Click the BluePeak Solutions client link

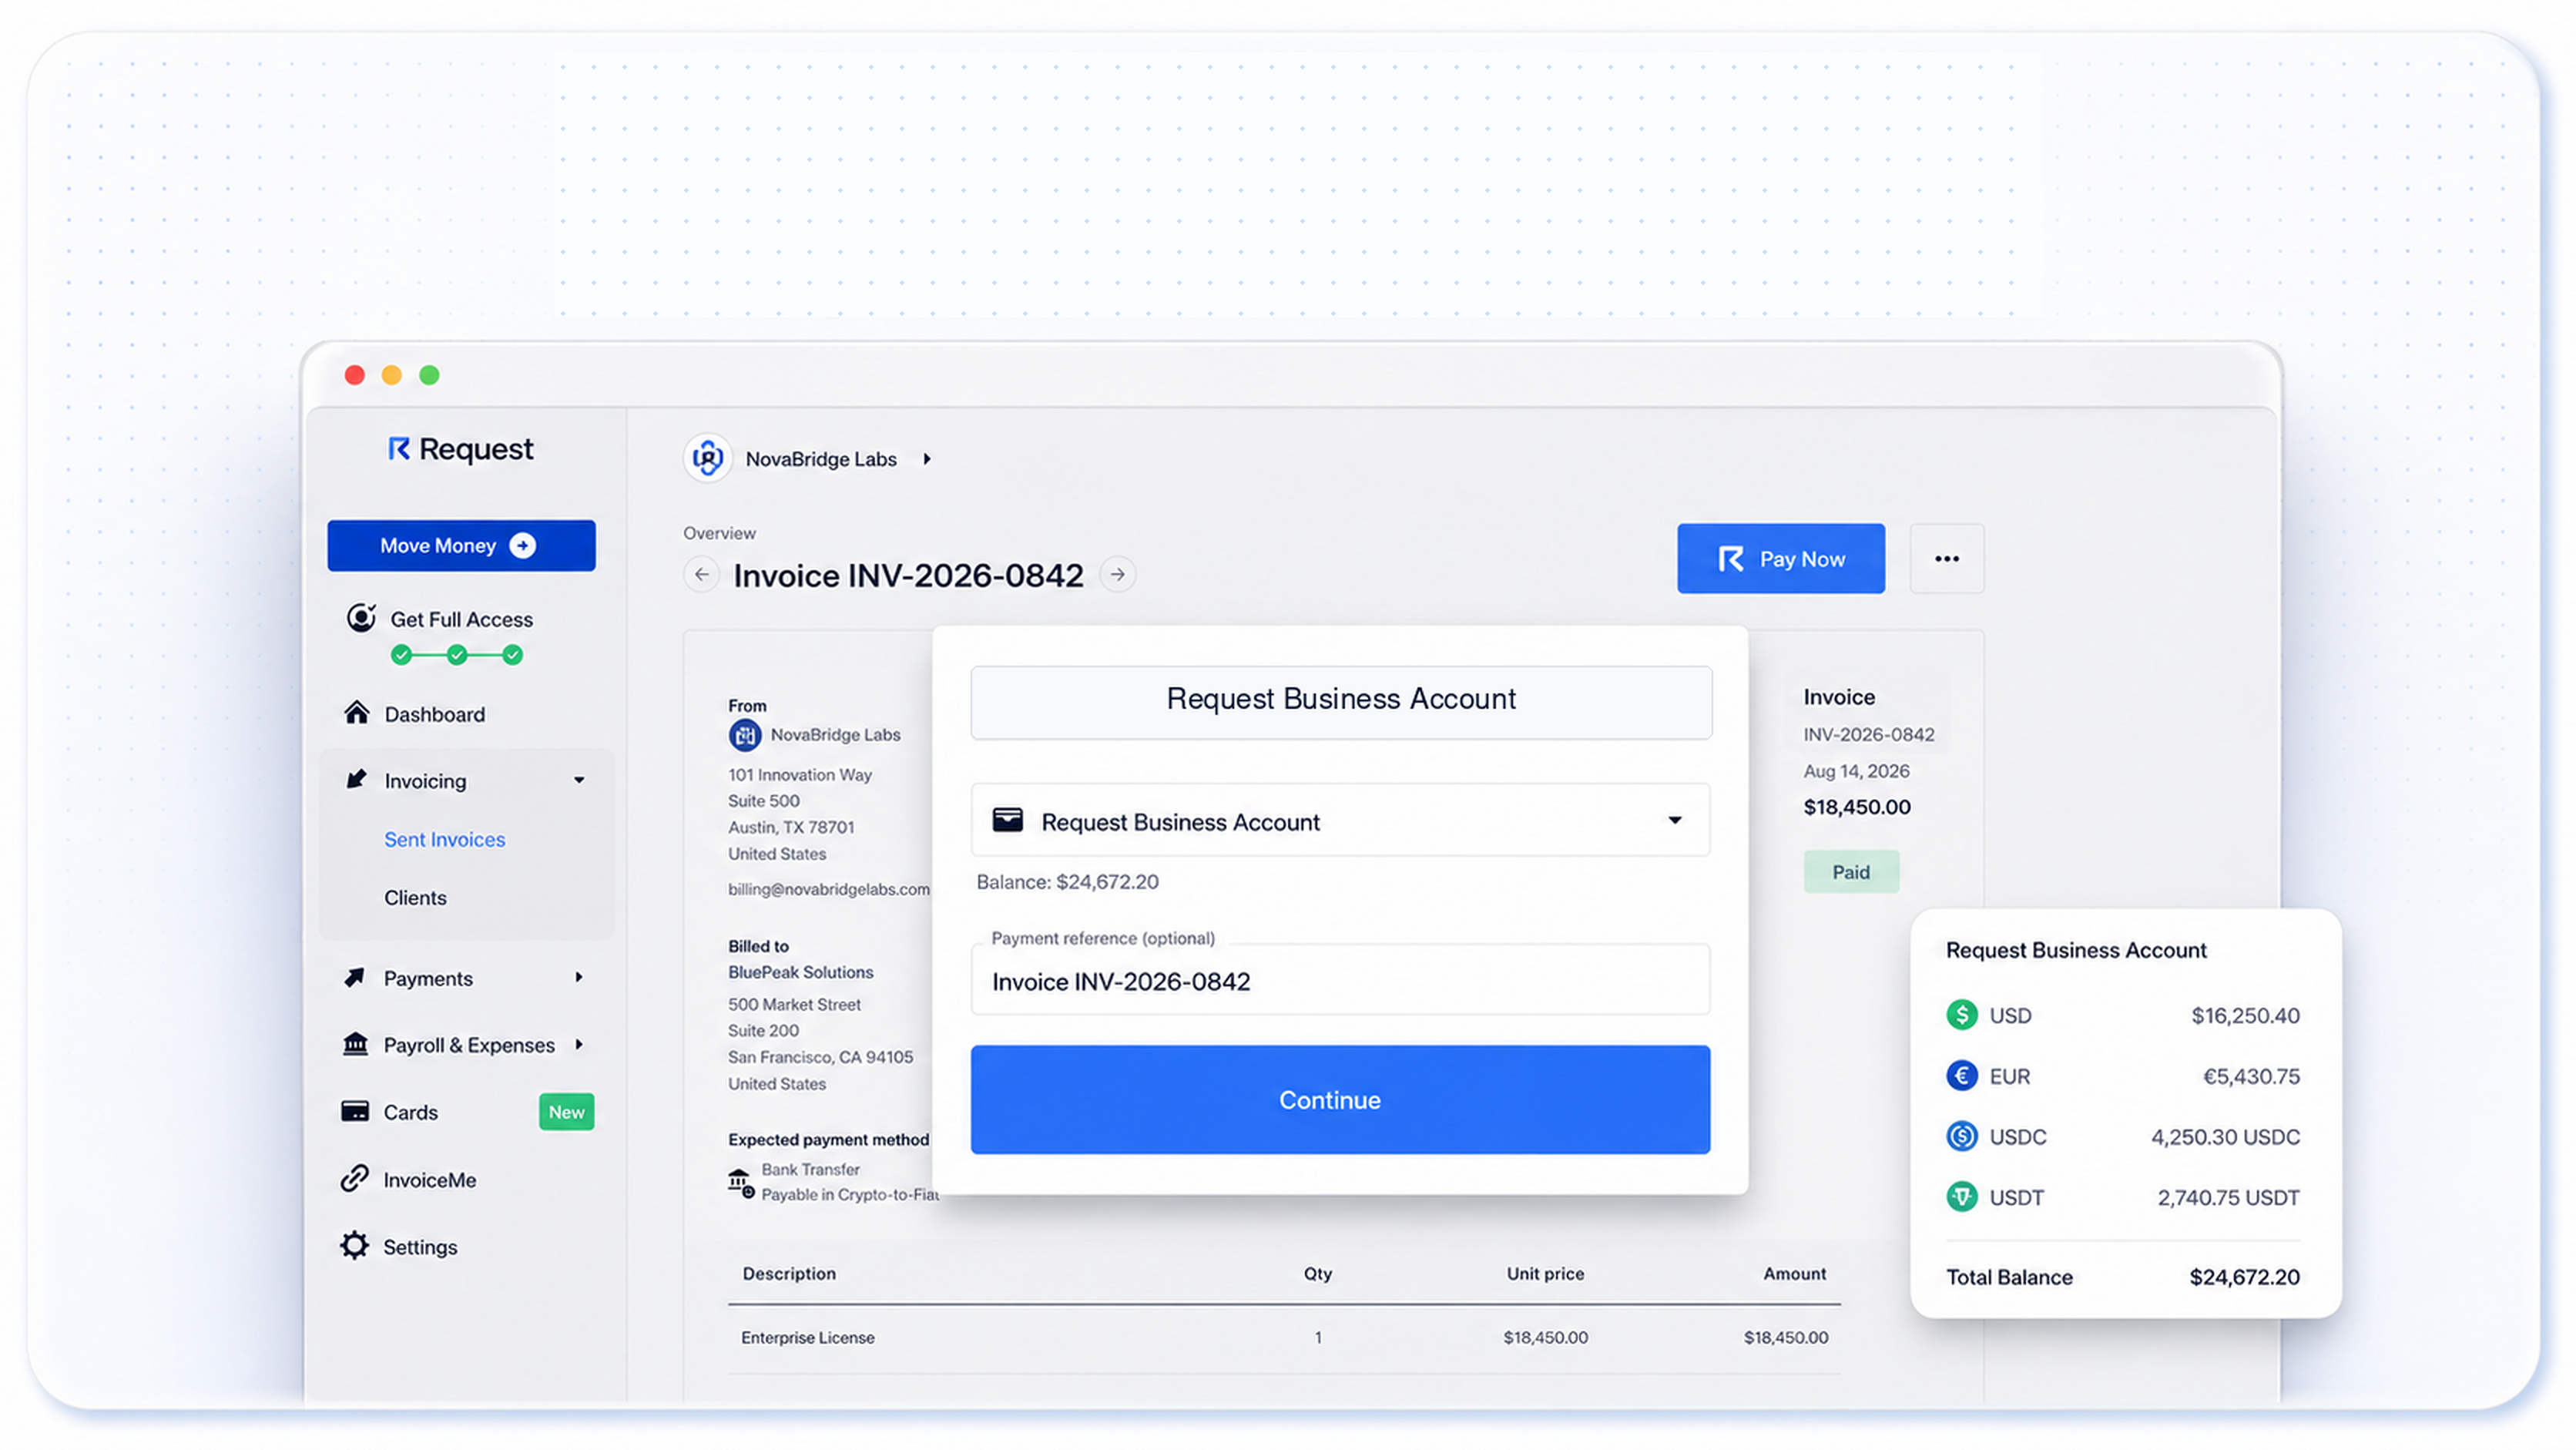coord(801,973)
